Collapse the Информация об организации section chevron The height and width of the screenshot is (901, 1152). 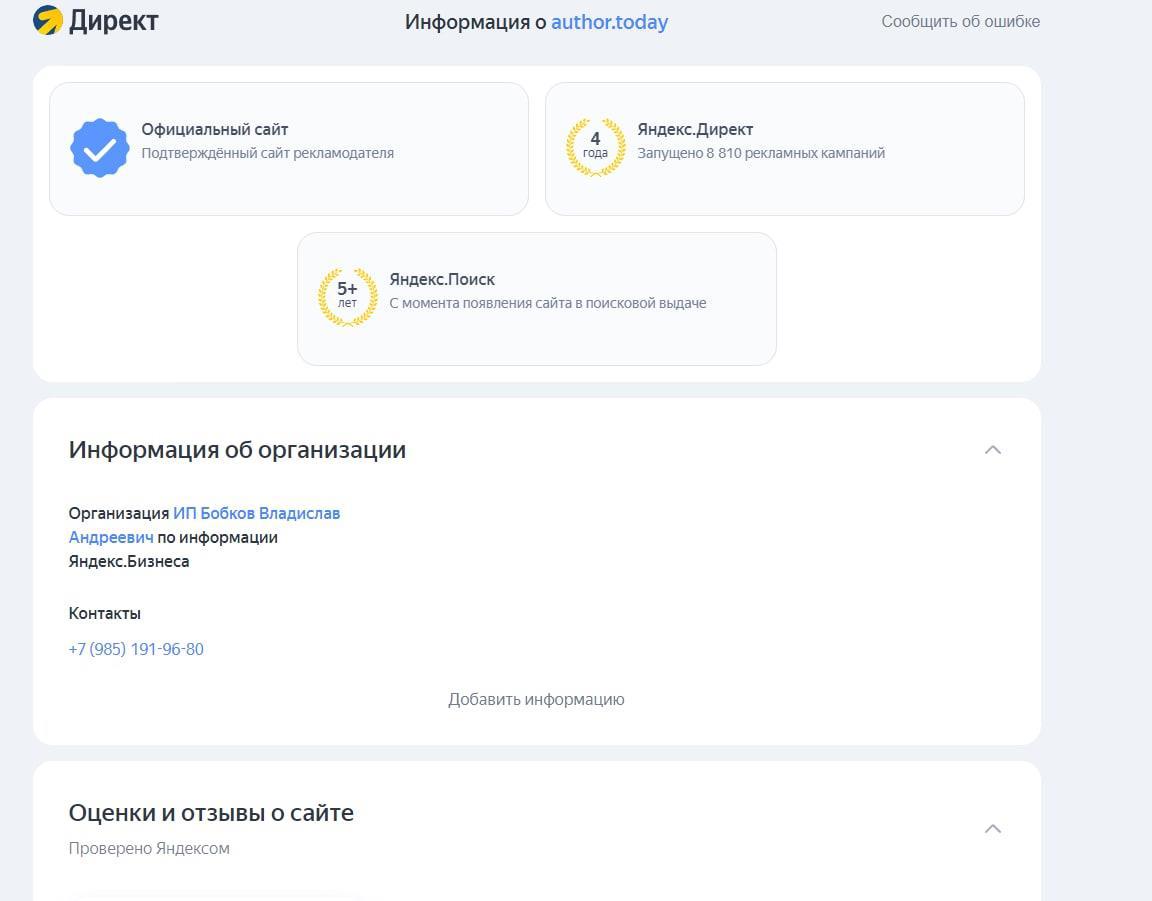pos(992,450)
